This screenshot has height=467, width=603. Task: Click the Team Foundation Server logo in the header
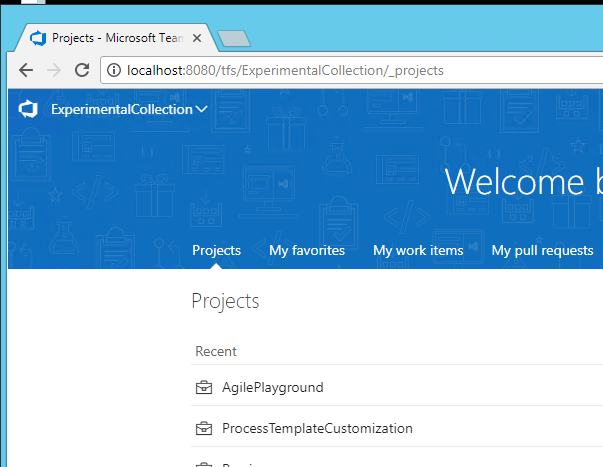[x=28, y=109]
